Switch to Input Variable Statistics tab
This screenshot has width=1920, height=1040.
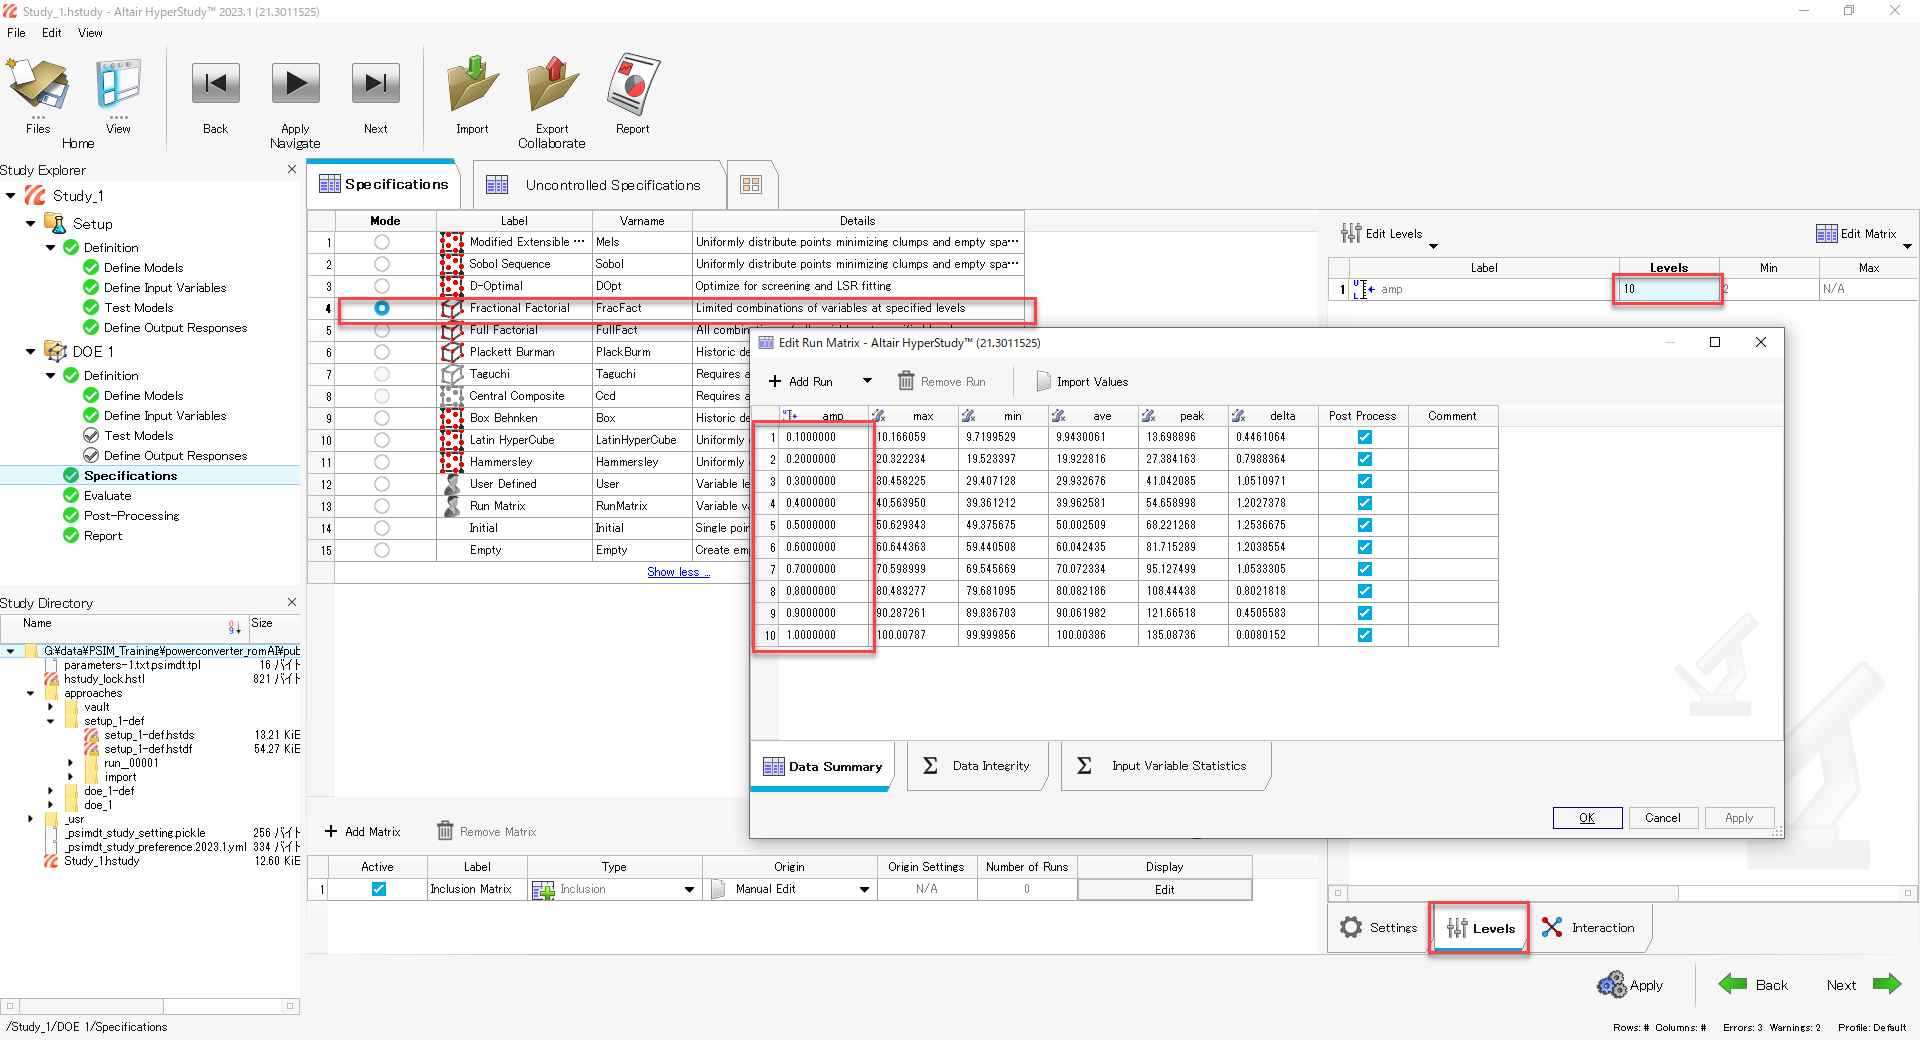1164,766
